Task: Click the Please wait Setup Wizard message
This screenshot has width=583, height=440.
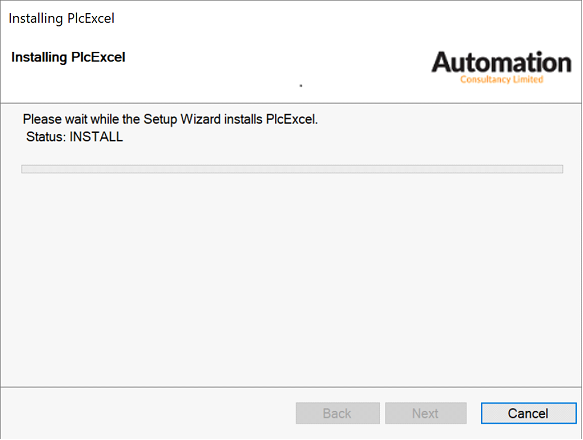Action: coord(170,119)
